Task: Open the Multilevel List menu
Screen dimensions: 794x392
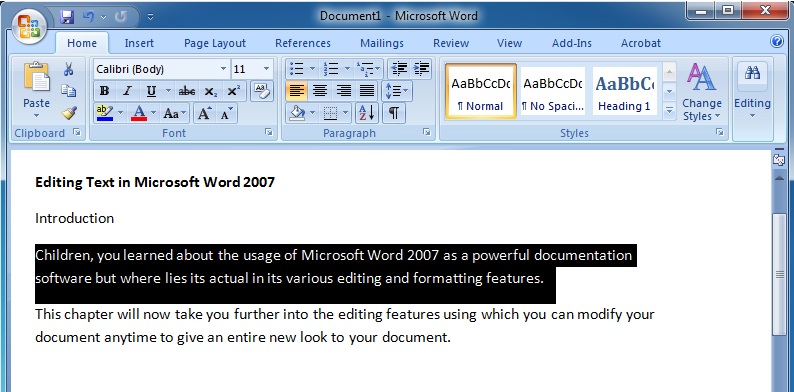Action: (x=369, y=69)
